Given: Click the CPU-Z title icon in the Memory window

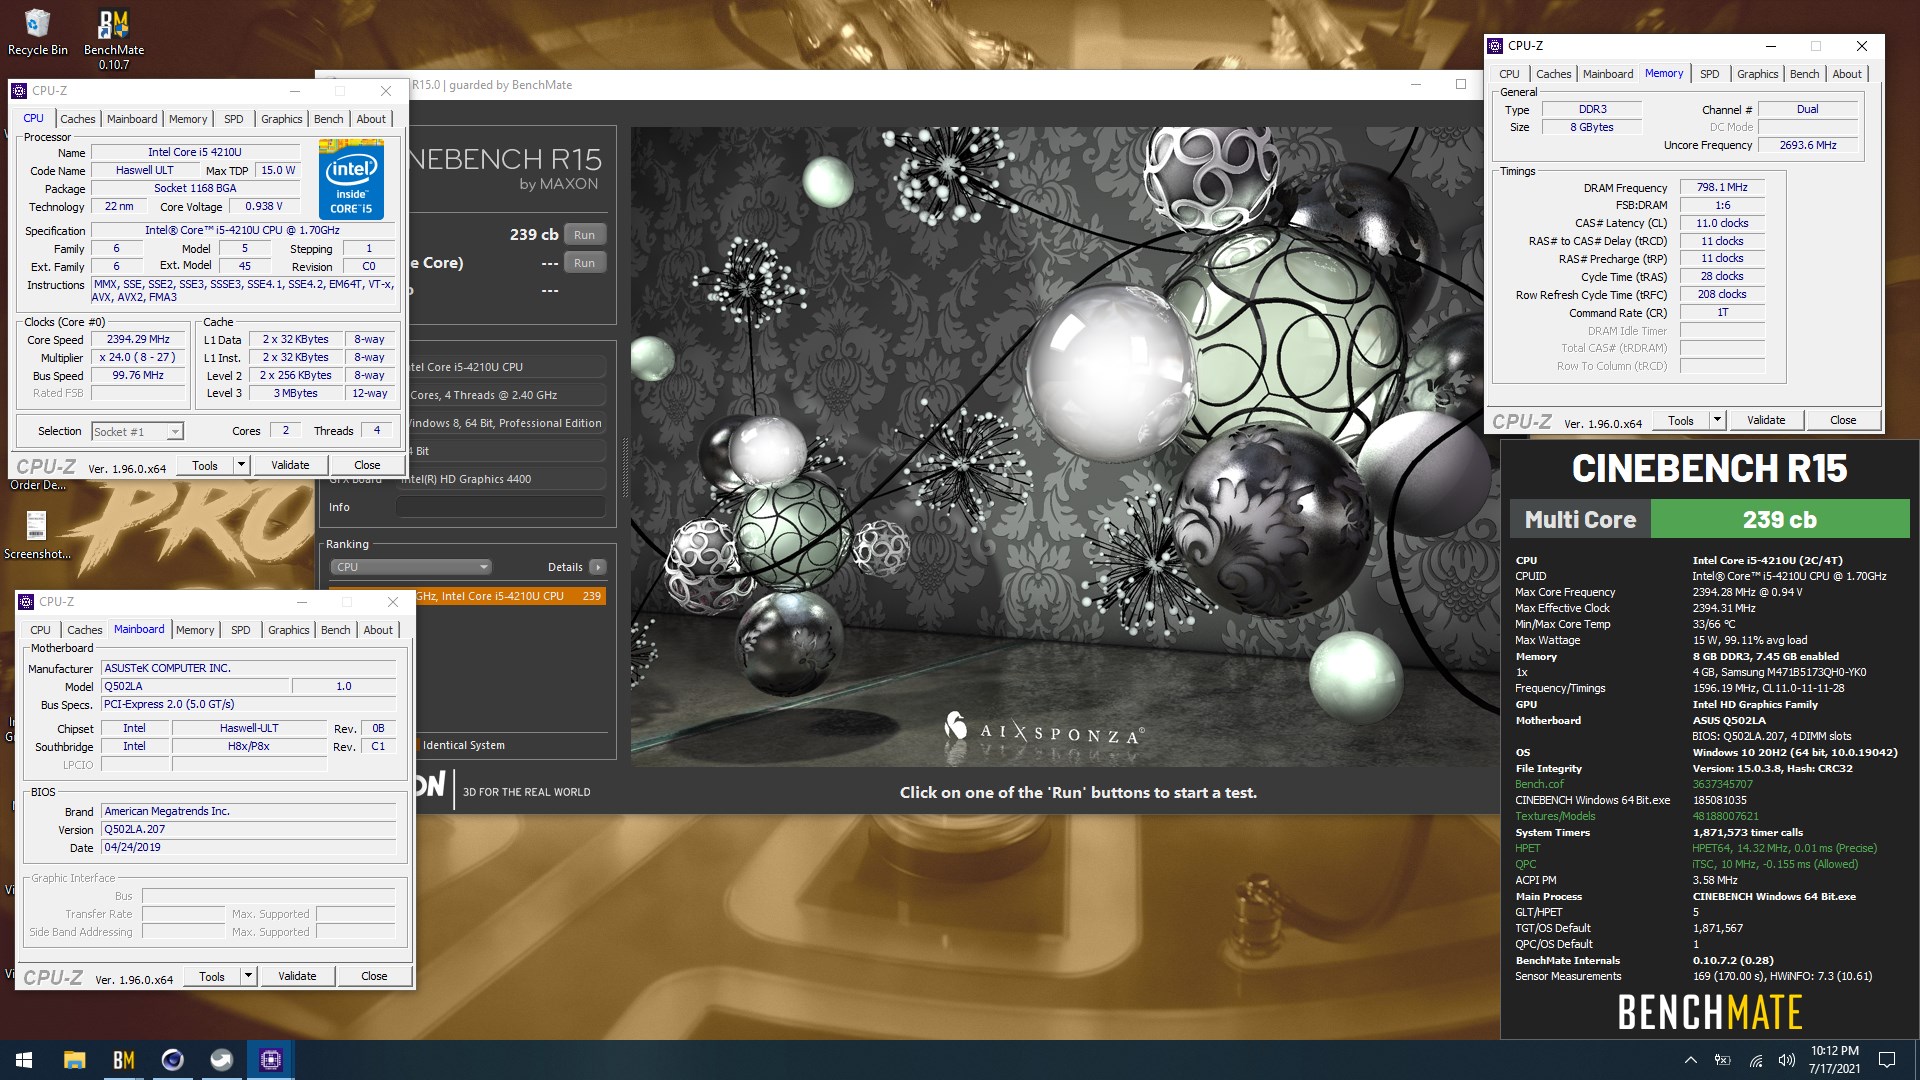Looking at the screenshot, I should point(1495,46).
